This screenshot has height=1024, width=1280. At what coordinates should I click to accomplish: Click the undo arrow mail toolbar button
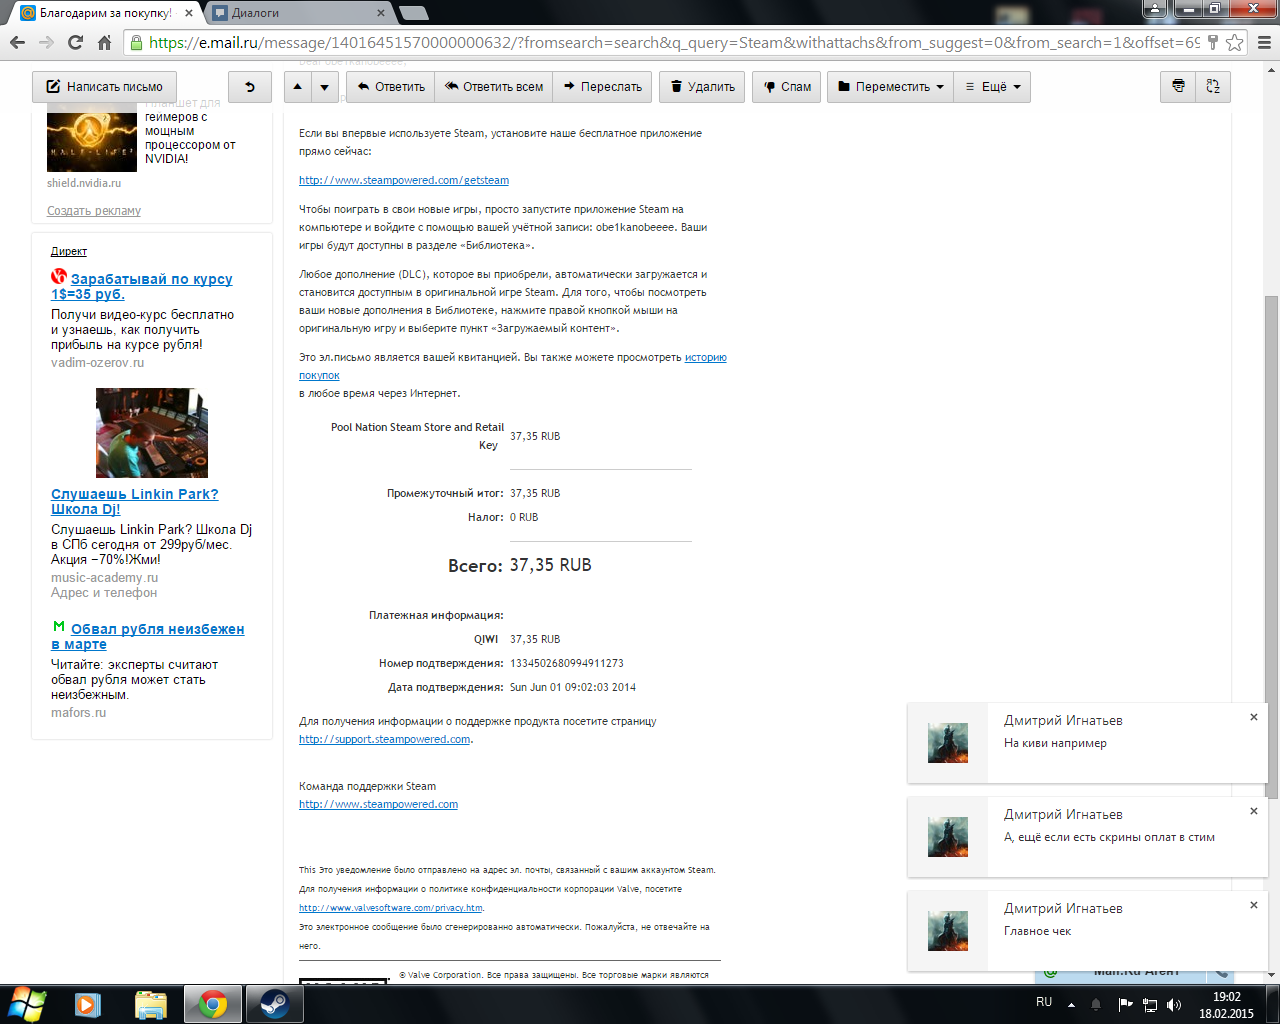[x=250, y=87]
